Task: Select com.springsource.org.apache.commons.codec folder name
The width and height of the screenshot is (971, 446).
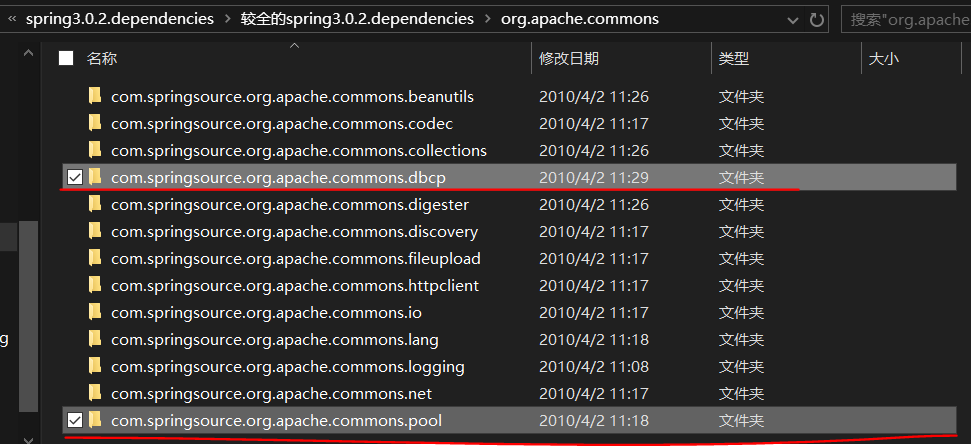Action: tap(282, 123)
